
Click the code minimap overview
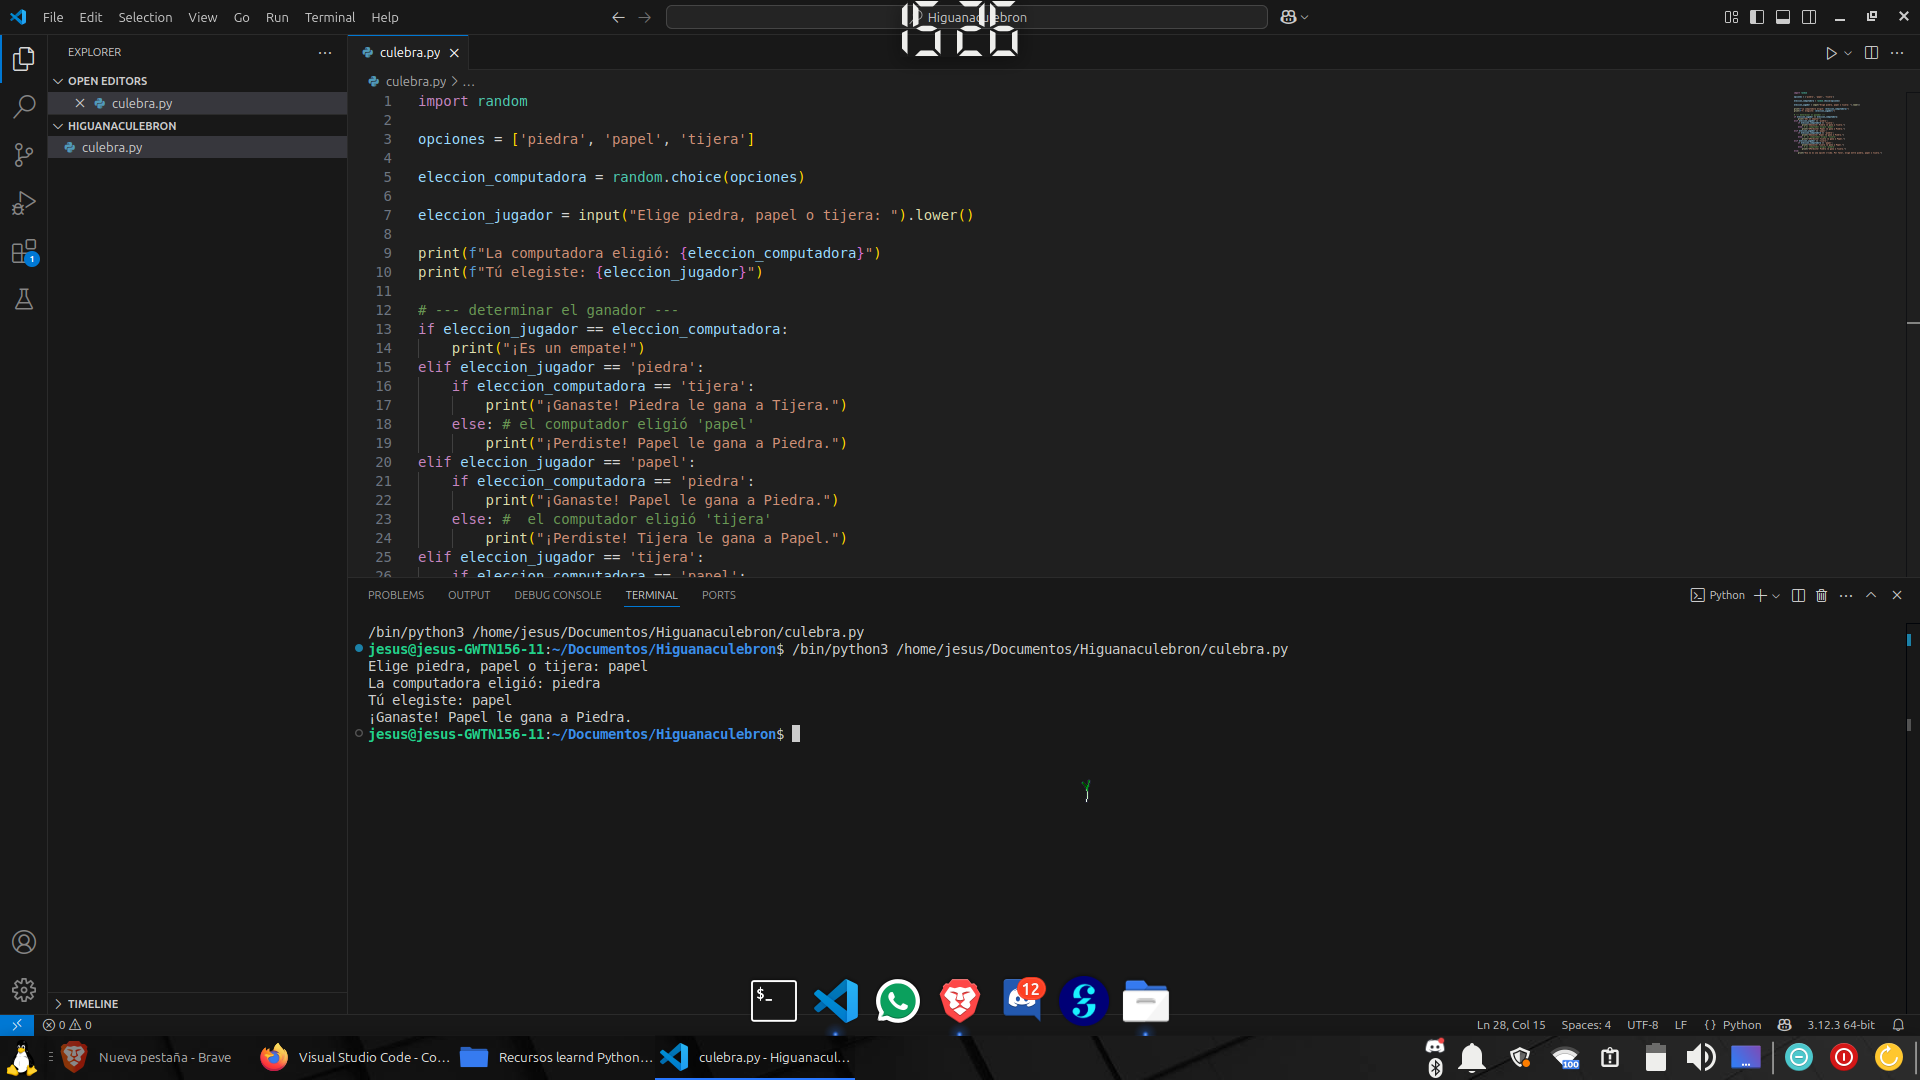(1838, 124)
